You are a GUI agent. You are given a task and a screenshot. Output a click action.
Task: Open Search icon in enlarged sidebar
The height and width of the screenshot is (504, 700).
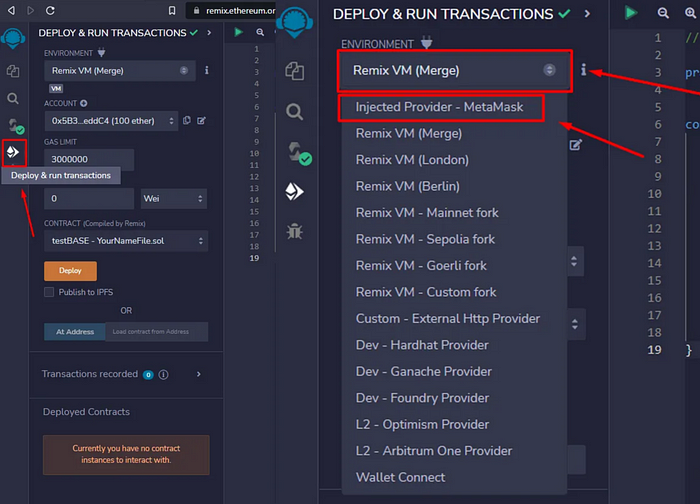(x=295, y=111)
